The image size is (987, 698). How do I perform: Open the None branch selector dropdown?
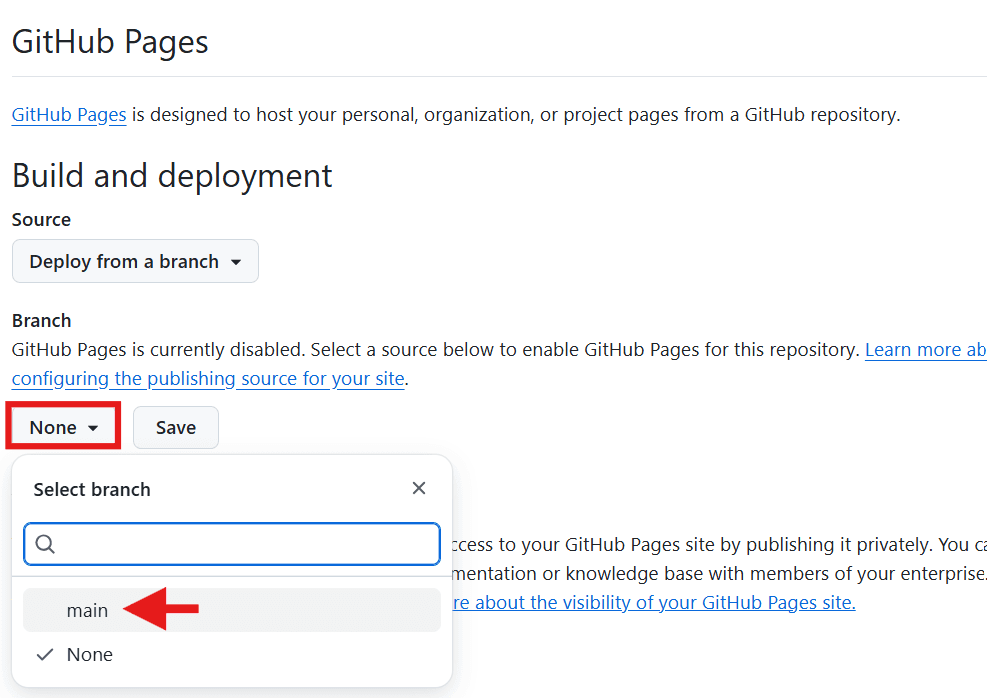(x=63, y=427)
